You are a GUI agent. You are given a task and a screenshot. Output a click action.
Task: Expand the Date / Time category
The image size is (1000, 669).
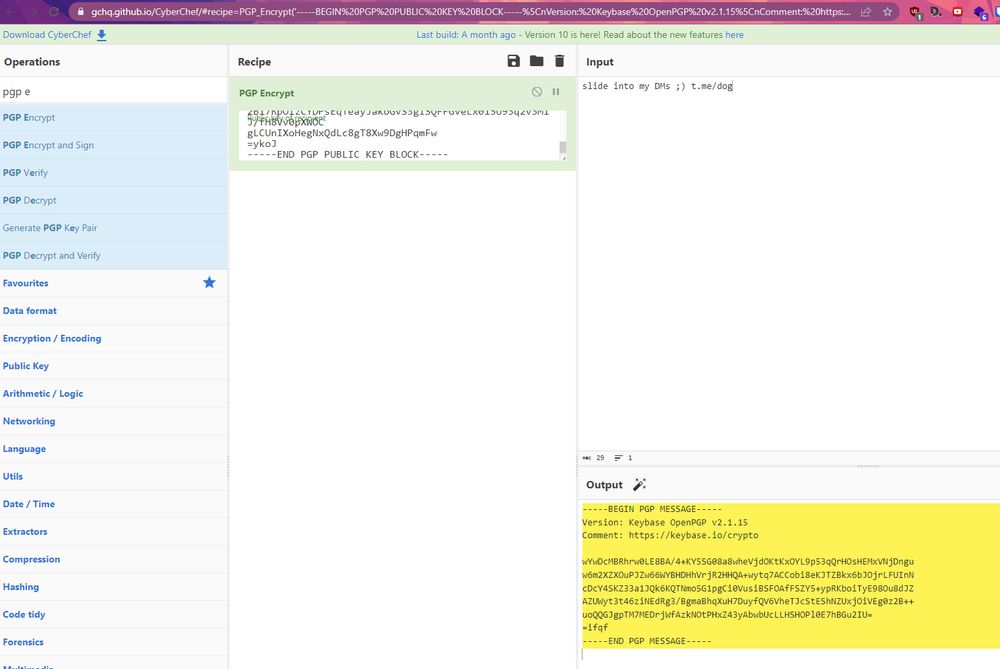tap(114, 504)
